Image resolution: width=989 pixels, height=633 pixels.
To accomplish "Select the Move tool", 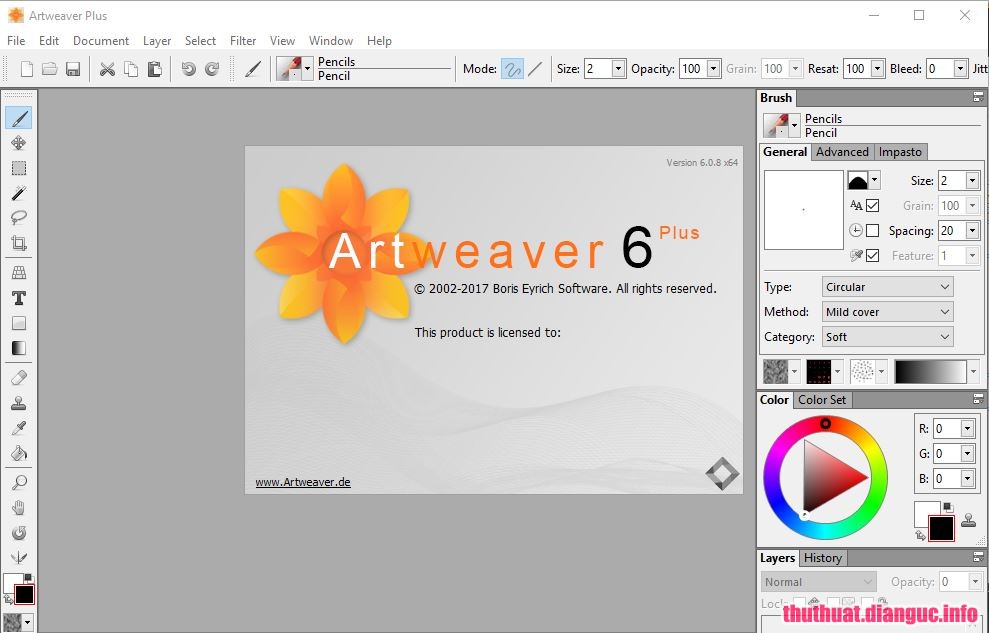I will (19, 143).
